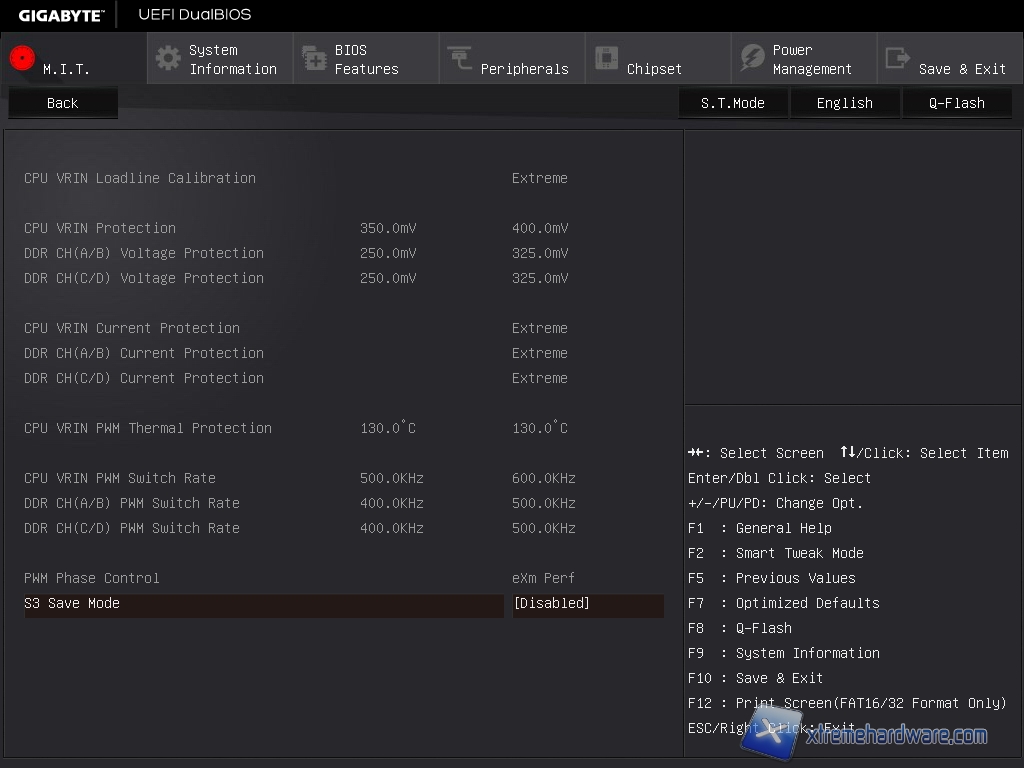The width and height of the screenshot is (1024, 768).
Task: Click the Power Management lightning icon
Action: pos(752,58)
